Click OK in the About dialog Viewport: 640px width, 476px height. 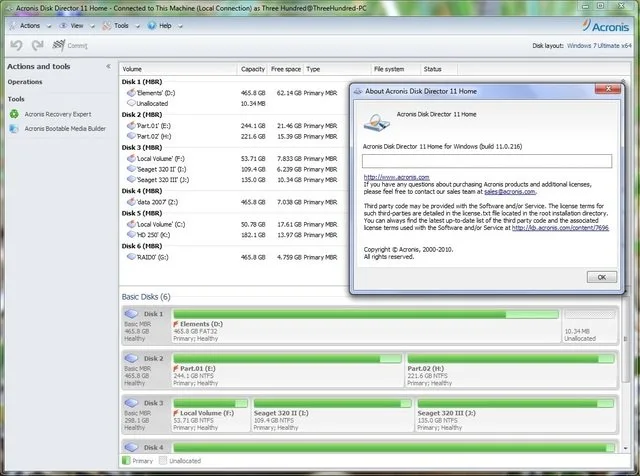[602, 277]
